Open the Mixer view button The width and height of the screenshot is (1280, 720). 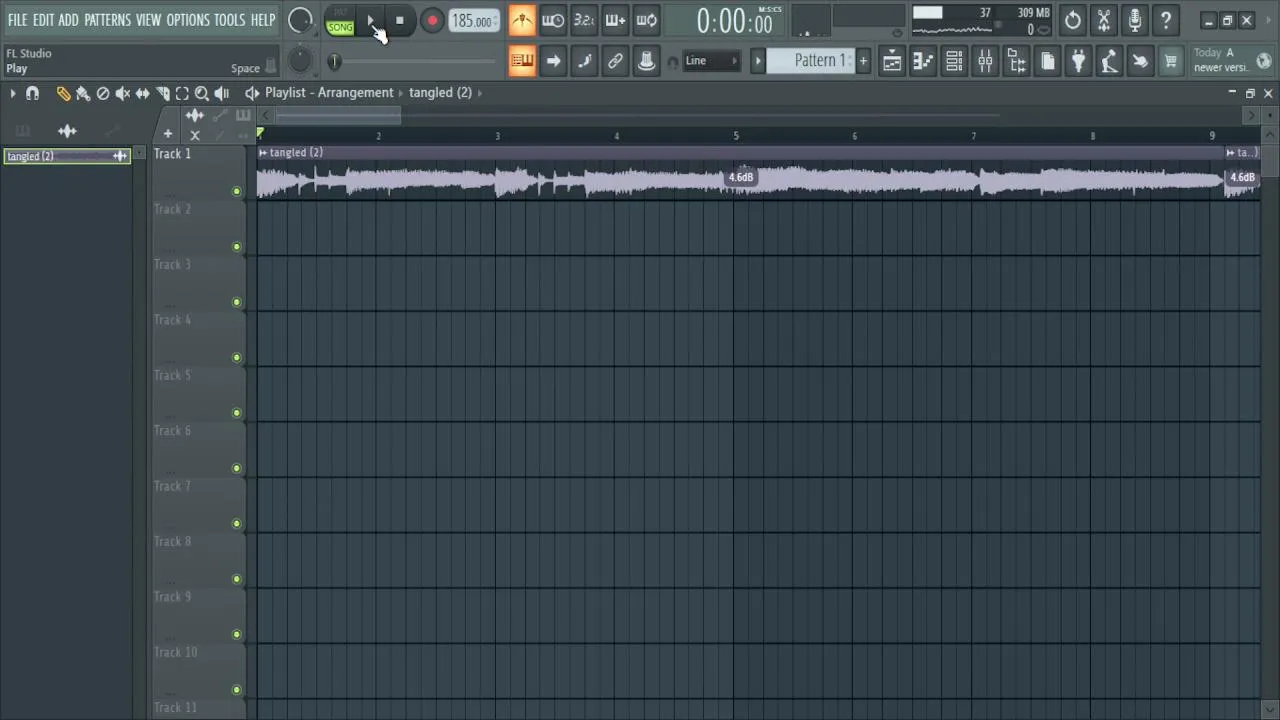pyautogui.click(x=985, y=62)
